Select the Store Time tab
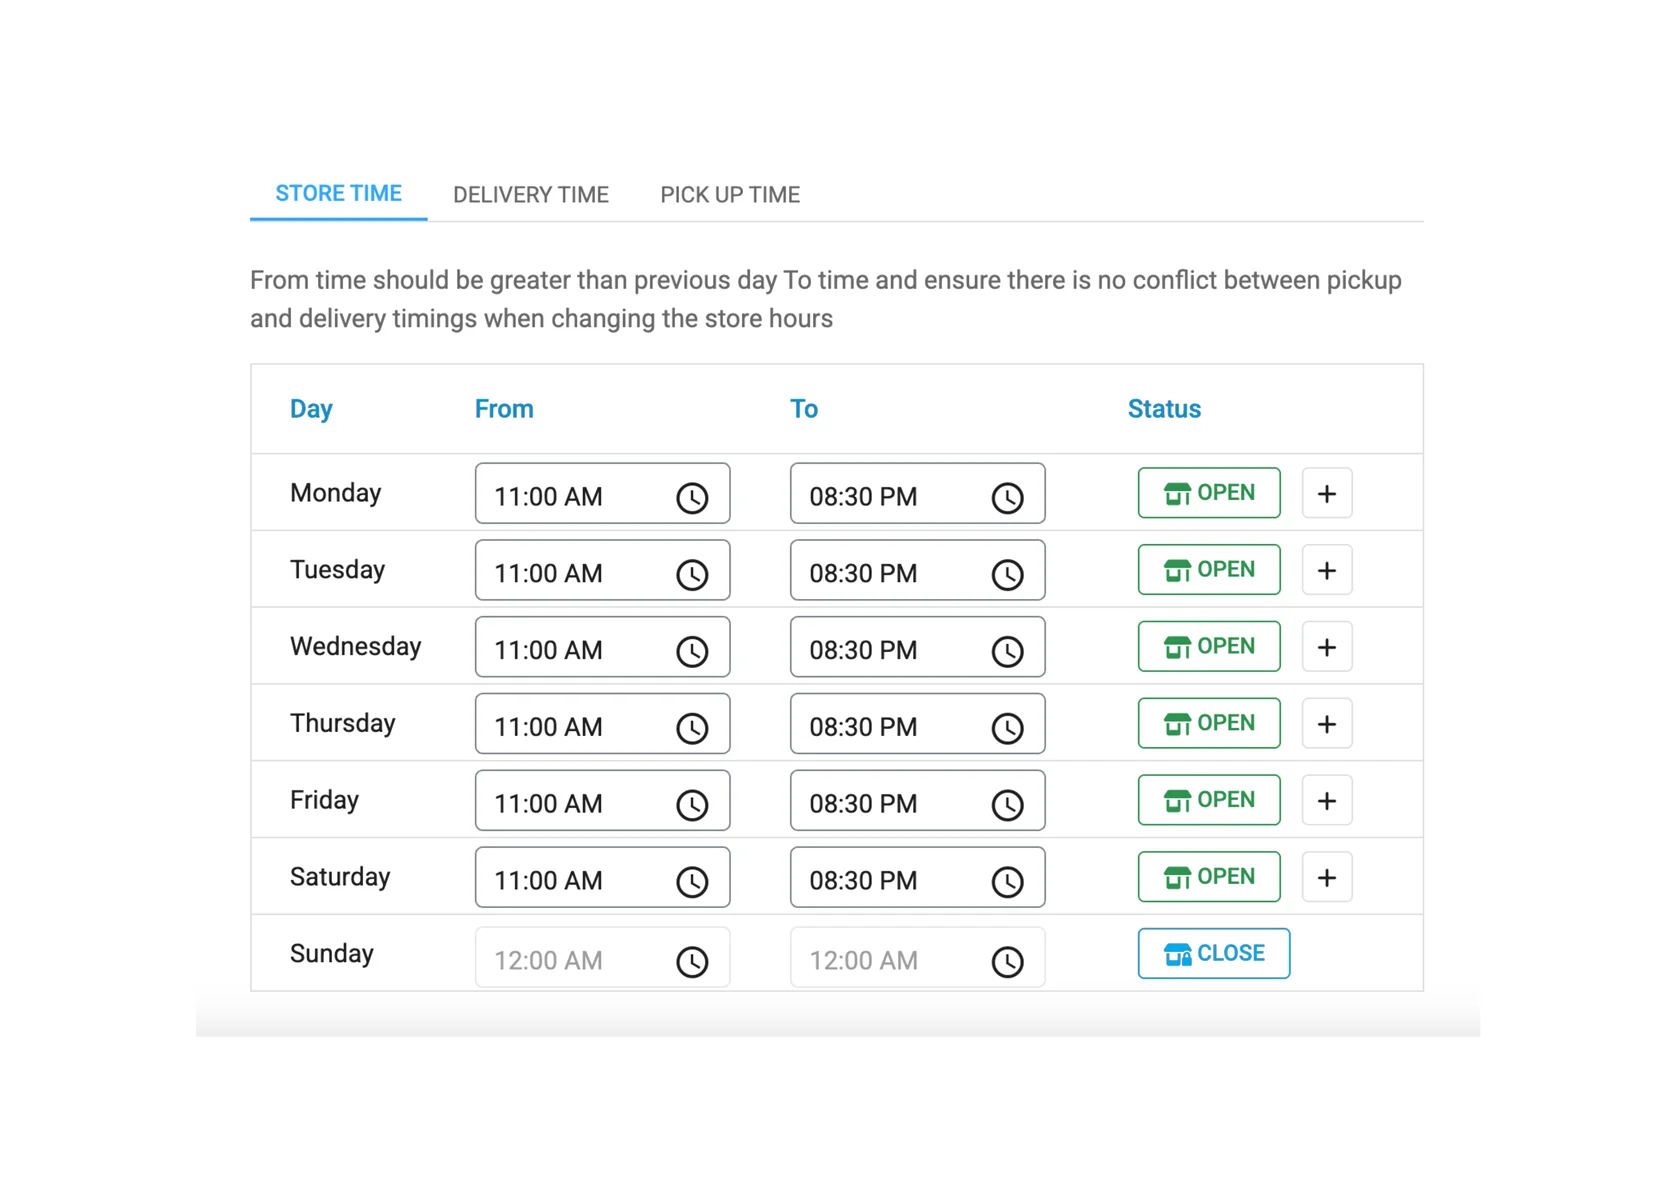 click(x=338, y=194)
